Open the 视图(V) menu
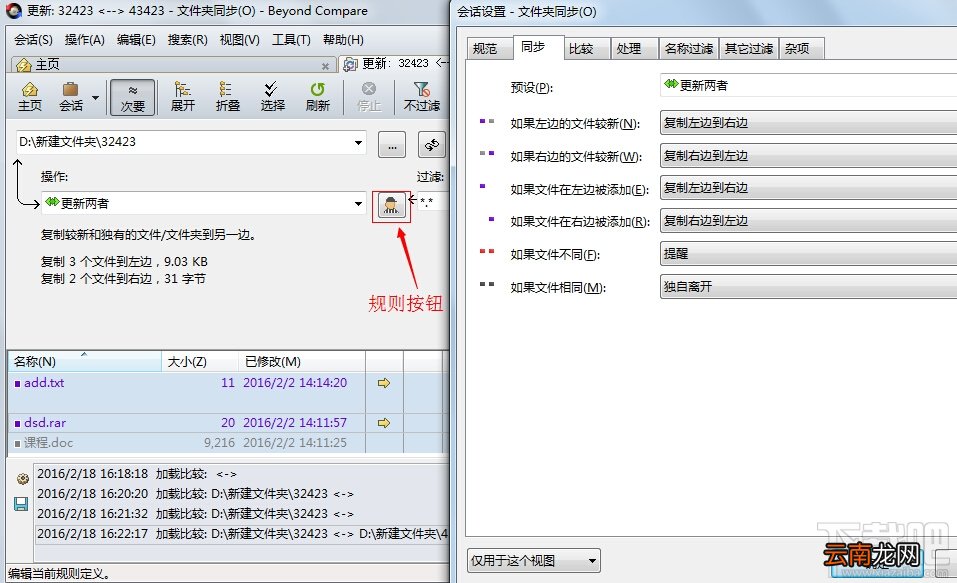The image size is (957, 583). 239,40
